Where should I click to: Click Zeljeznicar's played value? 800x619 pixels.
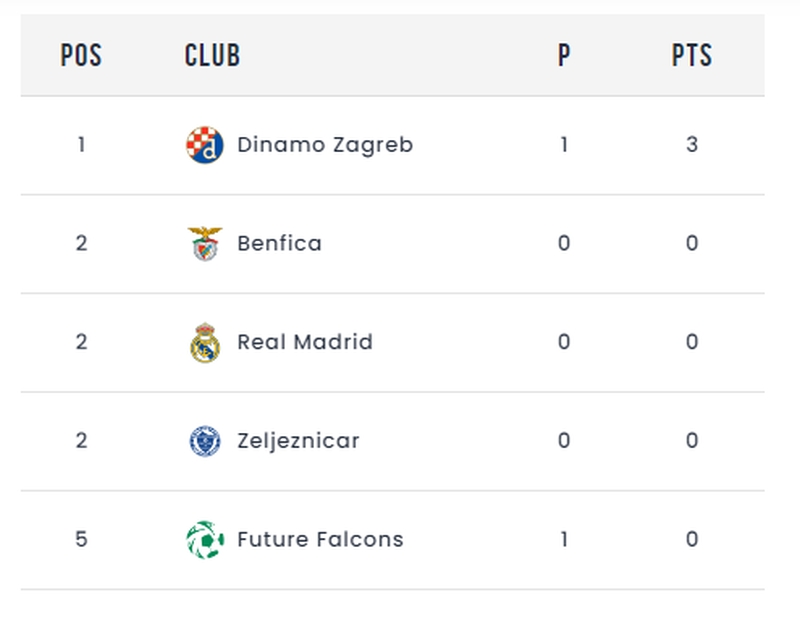[x=564, y=441]
